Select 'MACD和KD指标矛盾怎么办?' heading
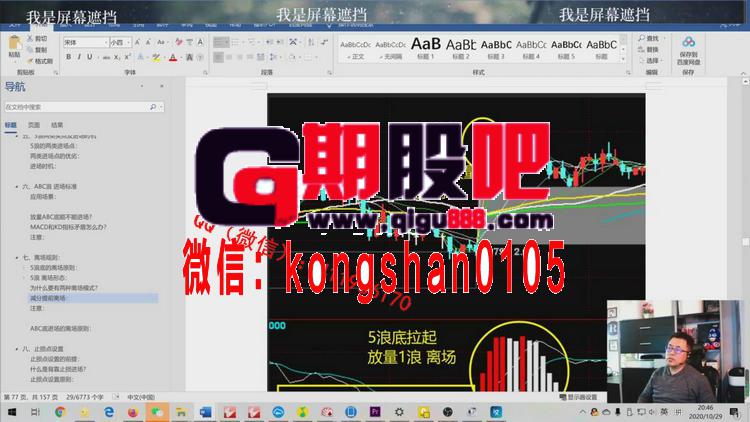Image resolution: width=750 pixels, height=422 pixels. pos(68,227)
